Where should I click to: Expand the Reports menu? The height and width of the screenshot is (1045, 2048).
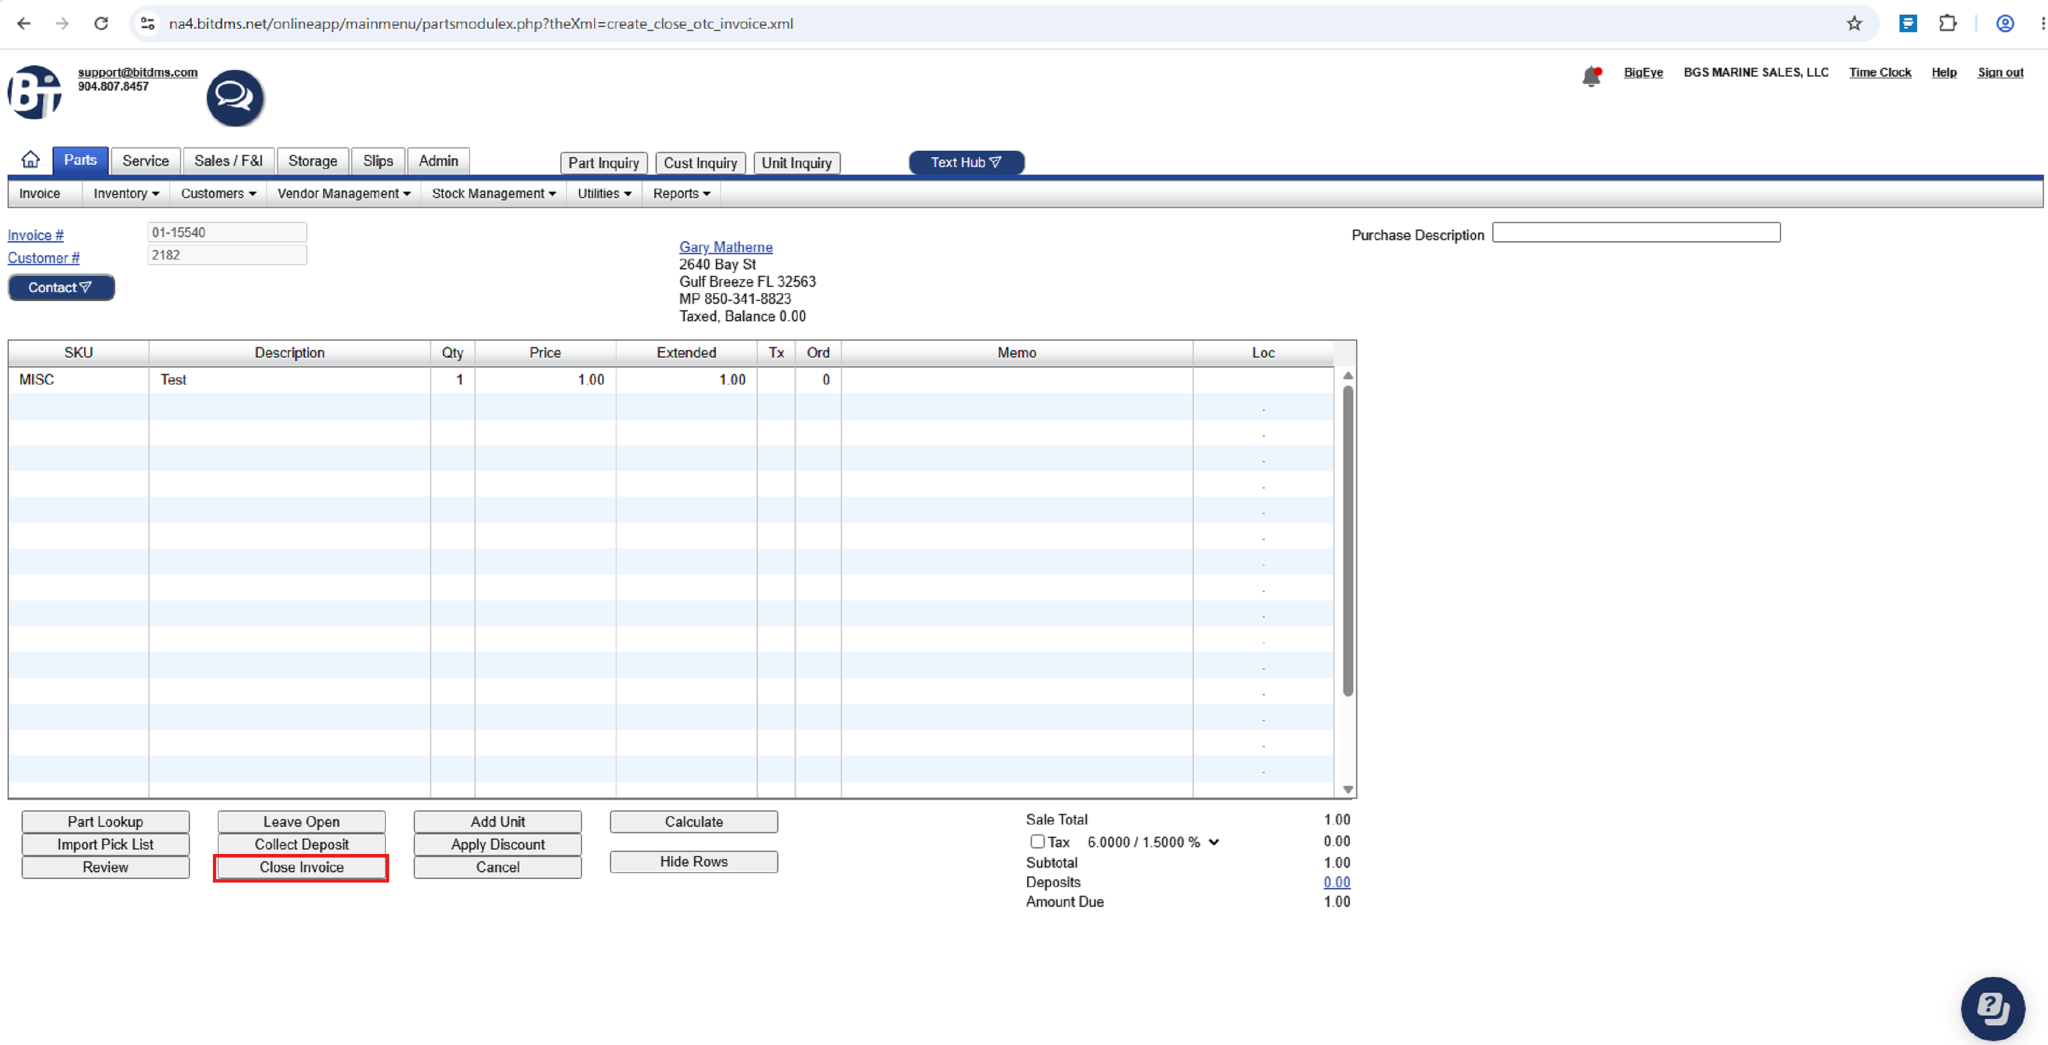pos(681,193)
